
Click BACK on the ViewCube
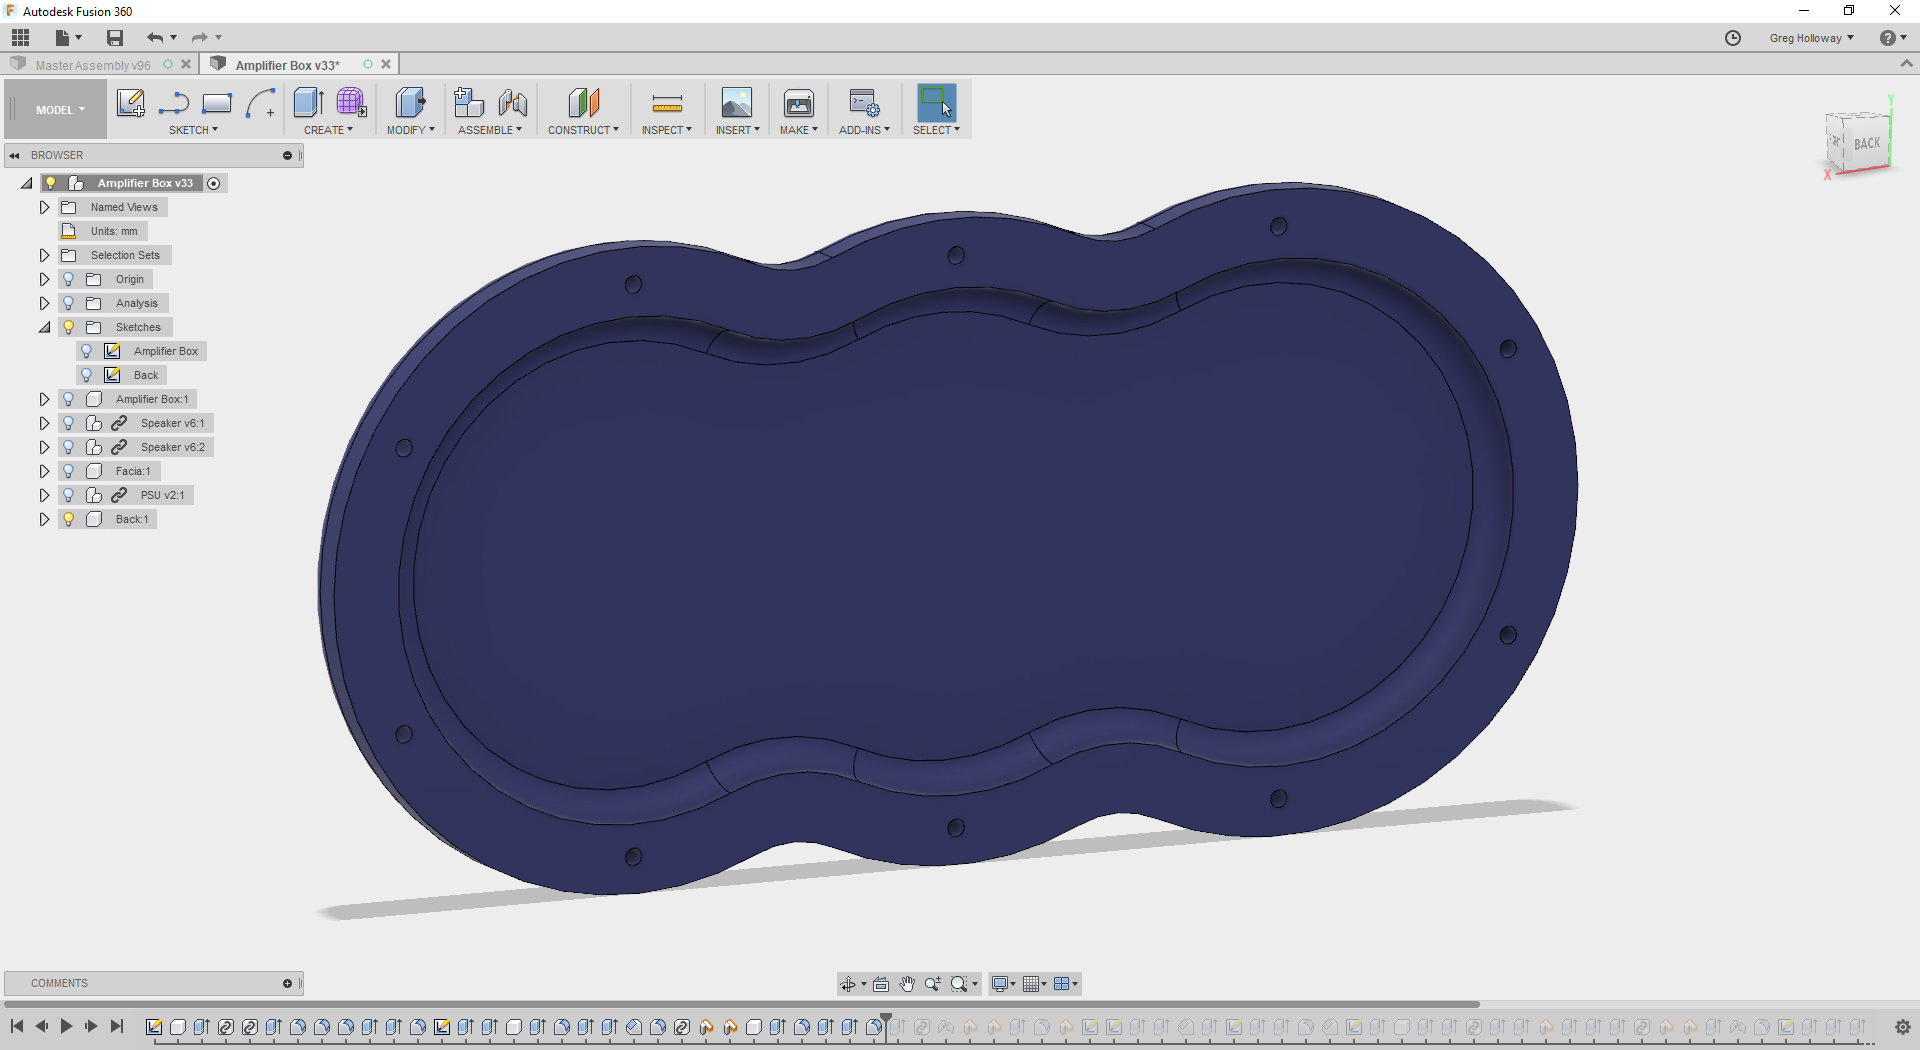(1866, 143)
